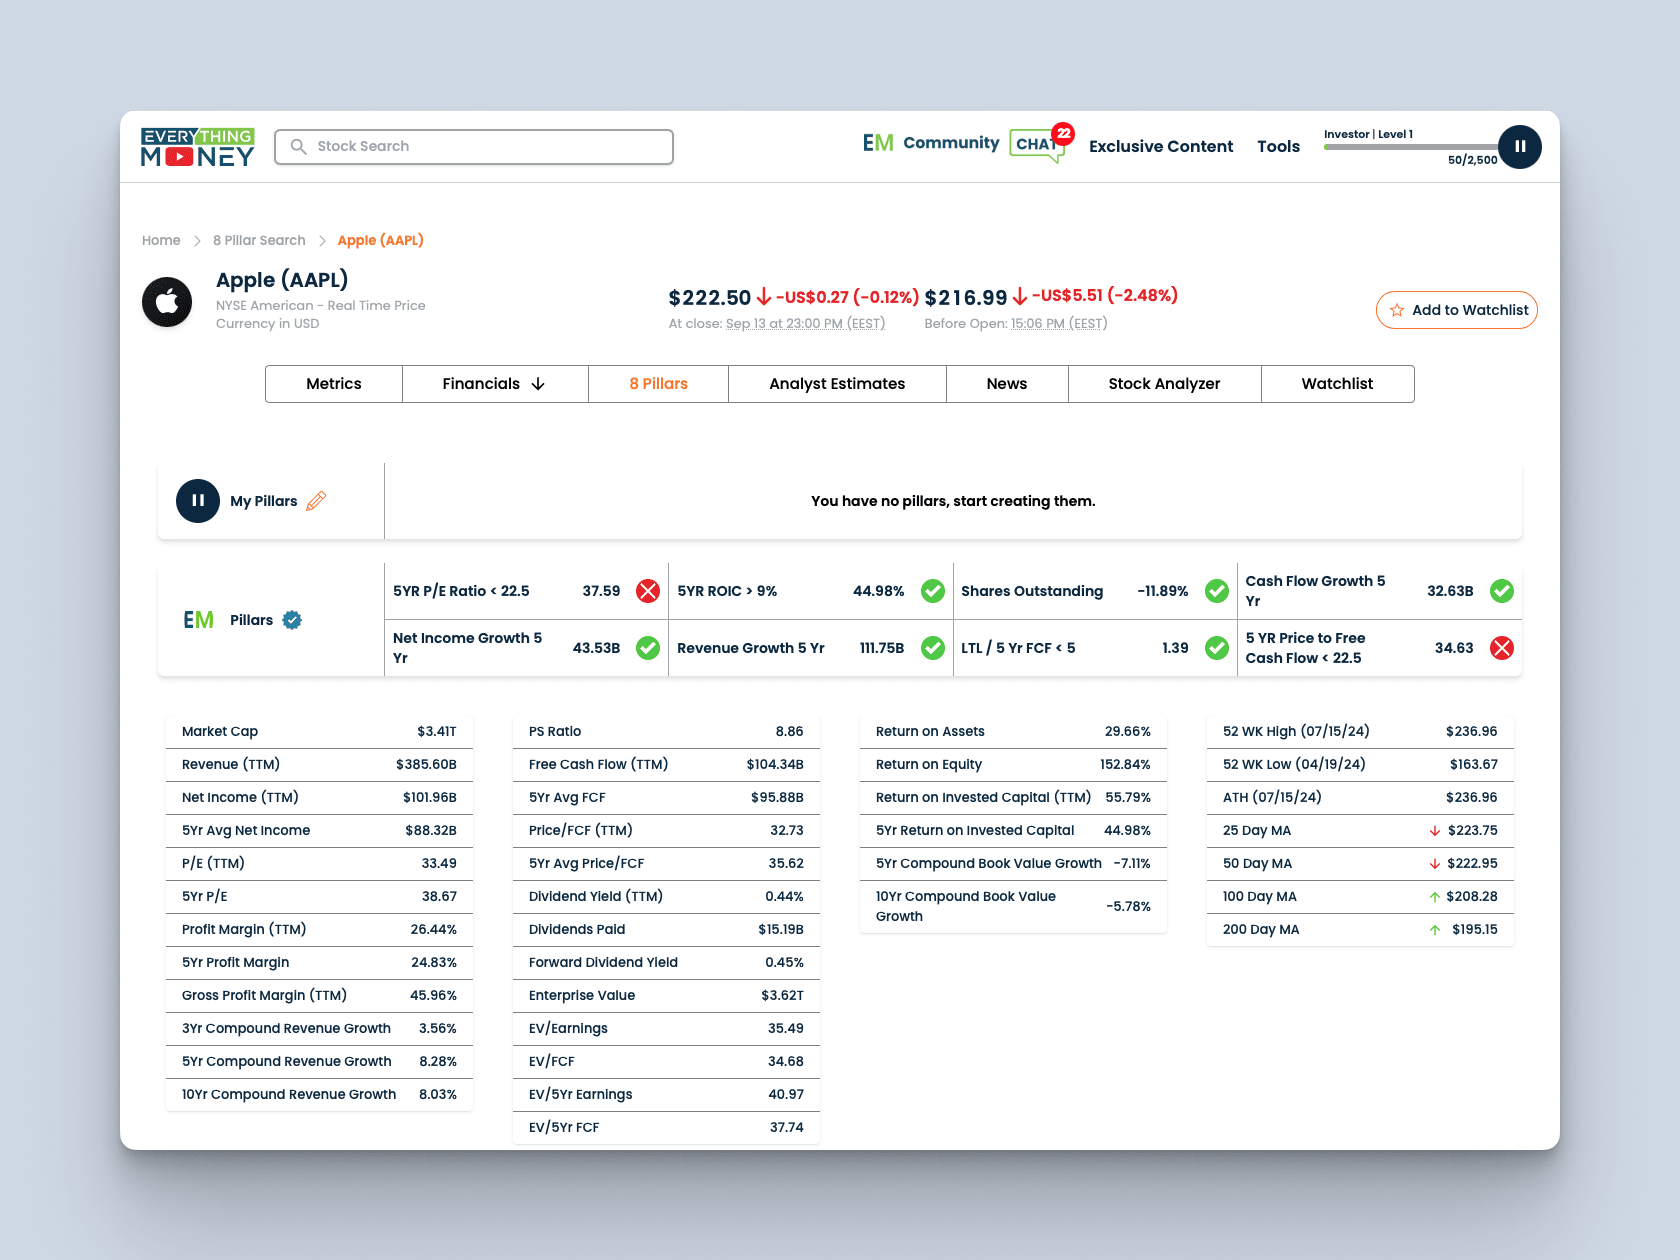
Task: Go to the News tab
Action: pyautogui.click(x=1007, y=384)
